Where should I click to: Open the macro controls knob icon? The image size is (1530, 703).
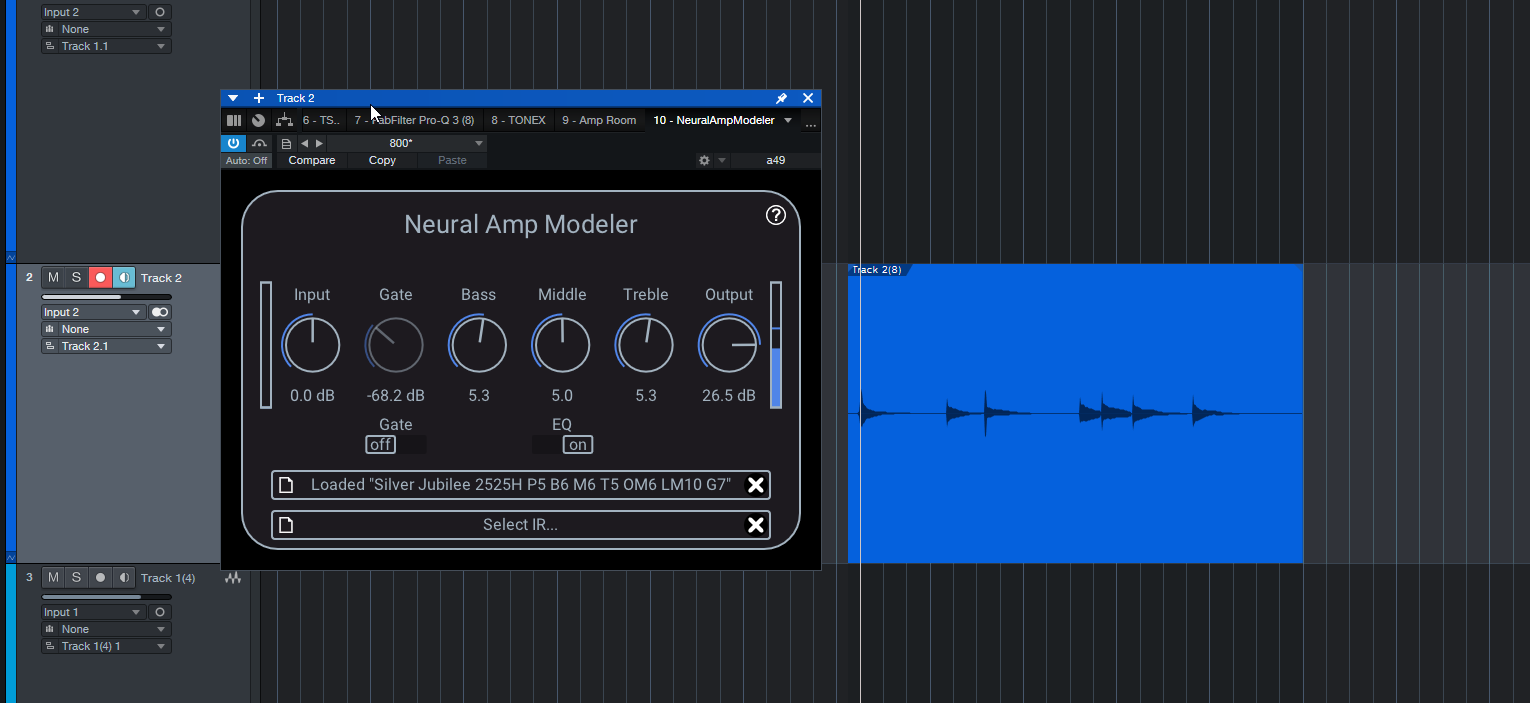coord(258,120)
